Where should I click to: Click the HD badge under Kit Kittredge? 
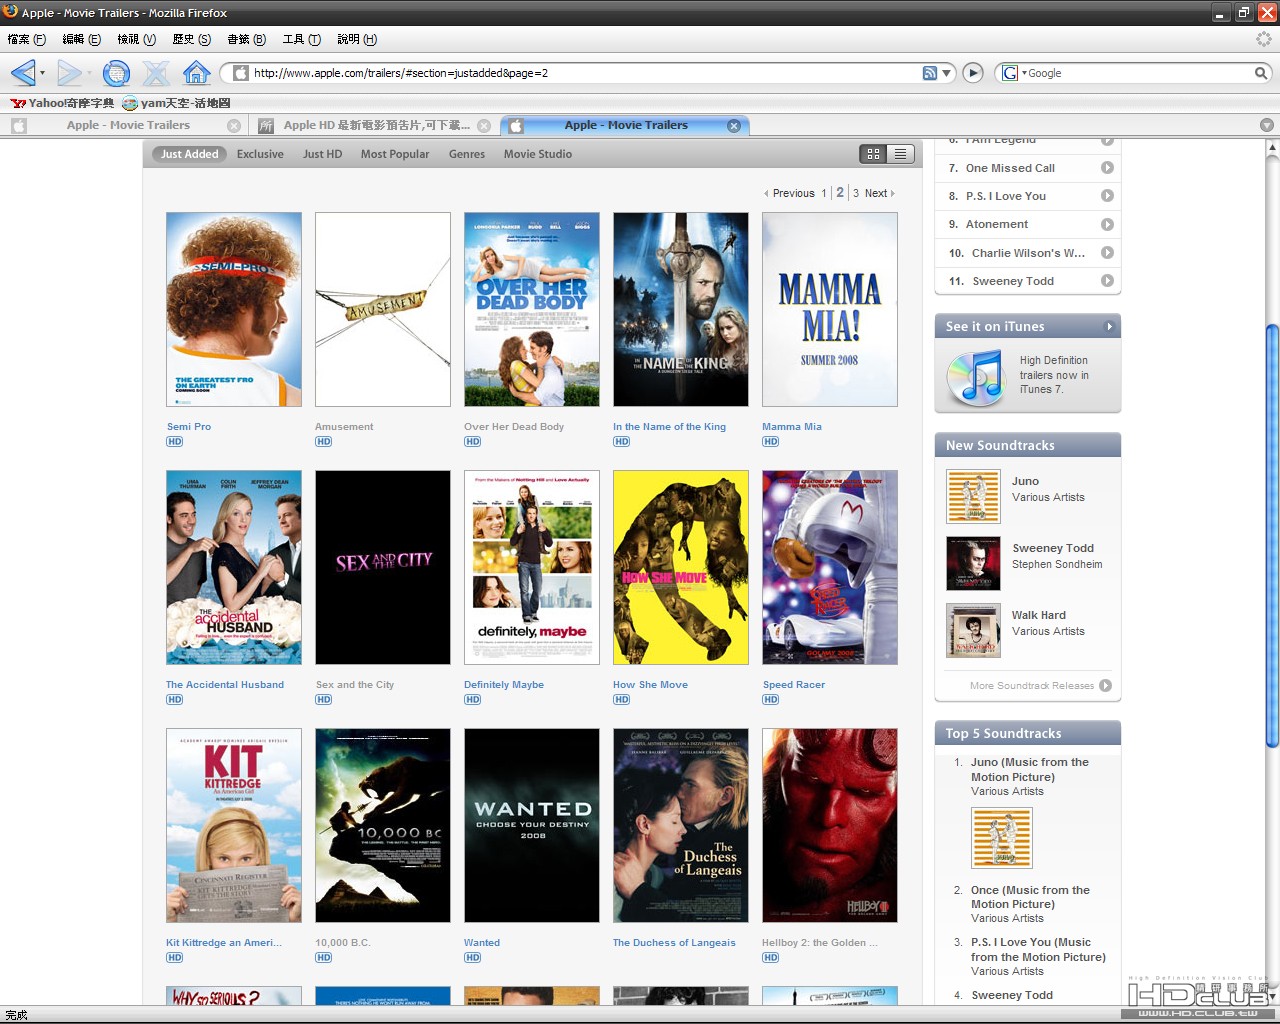pyautogui.click(x=175, y=958)
